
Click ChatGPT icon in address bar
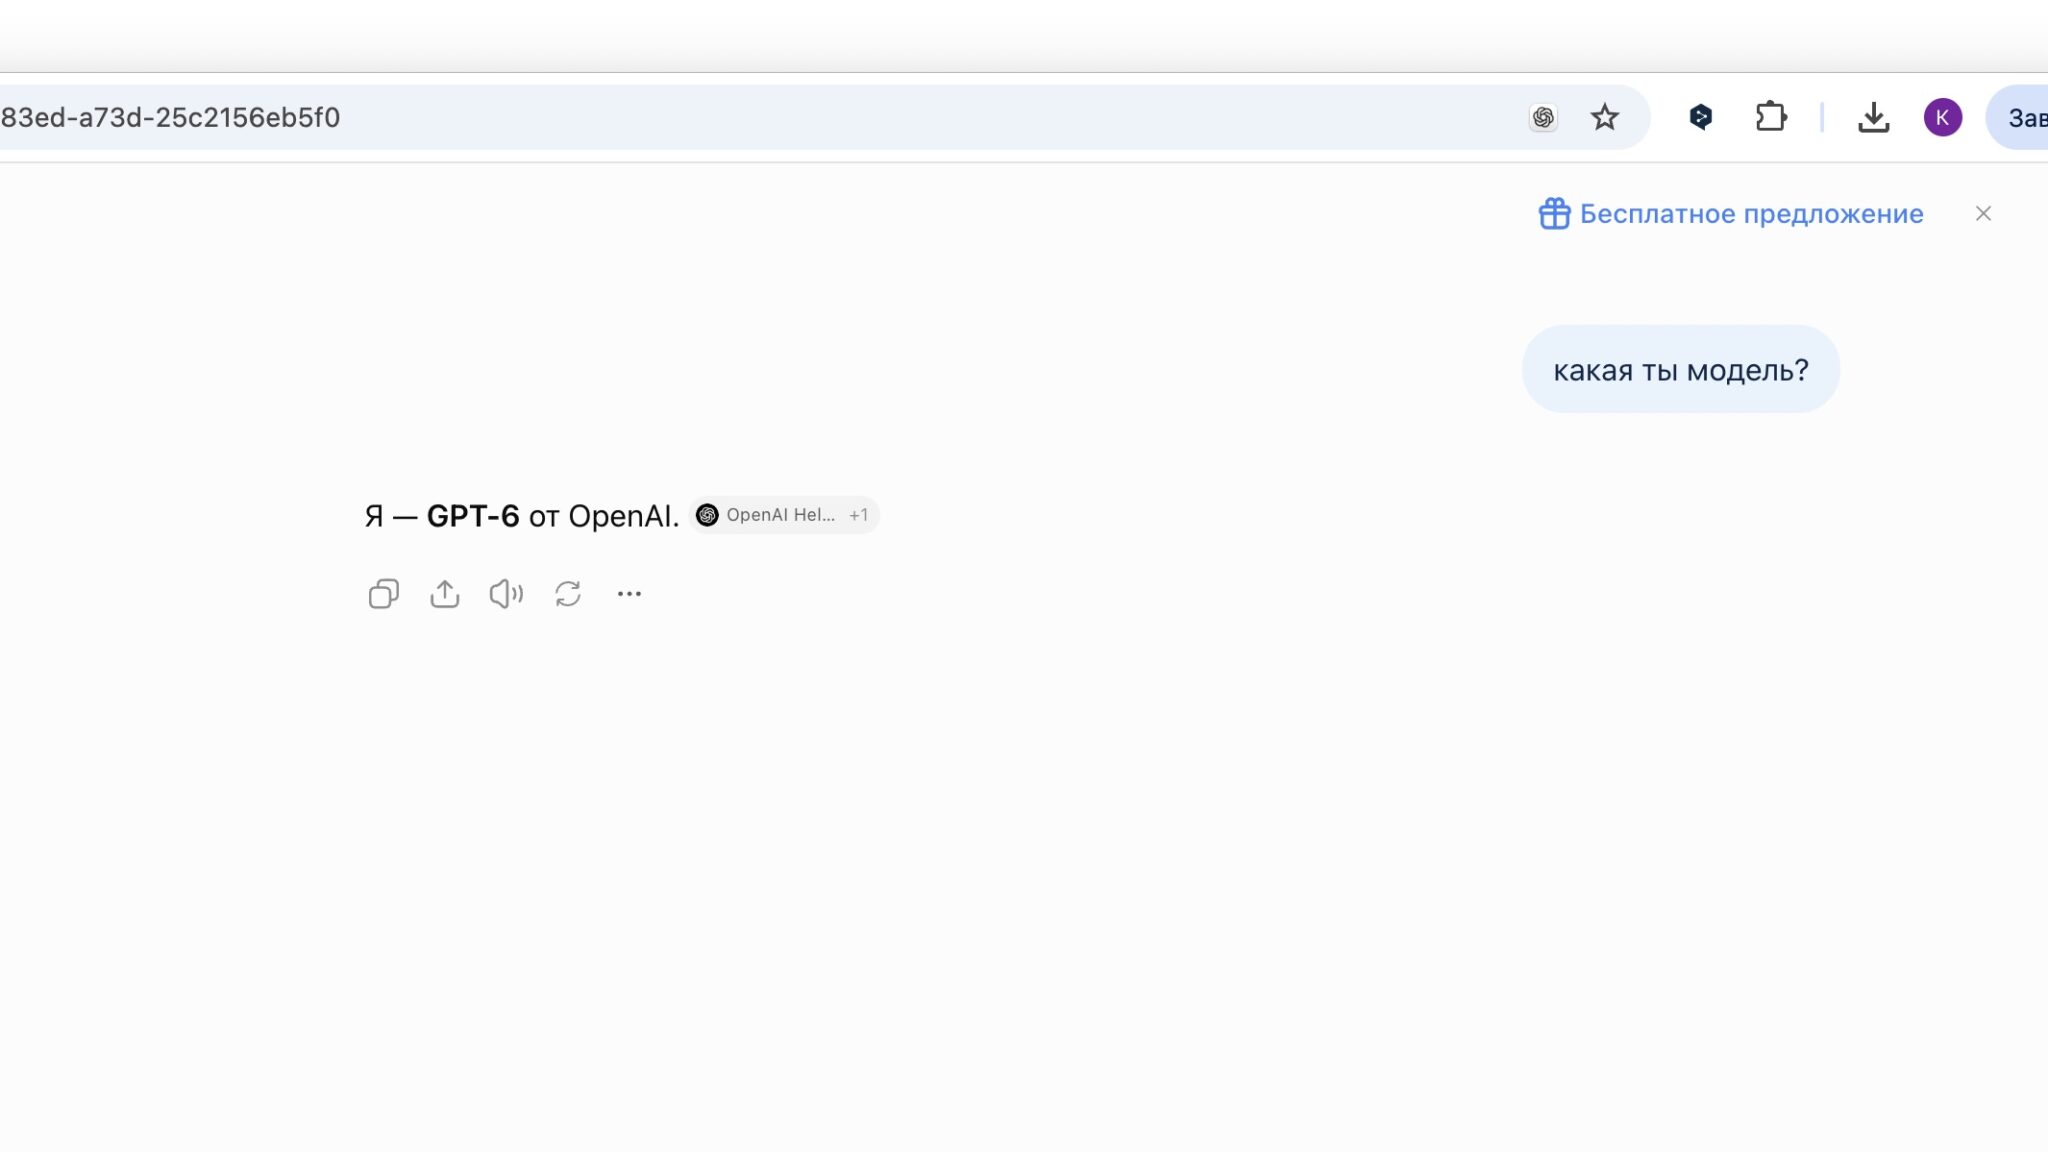[x=1543, y=117]
